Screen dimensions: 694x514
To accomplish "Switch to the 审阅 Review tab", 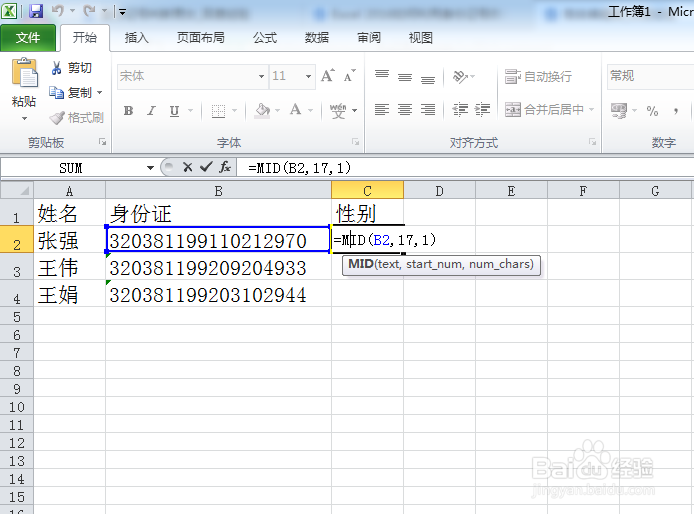I will click(x=369, y=38).
